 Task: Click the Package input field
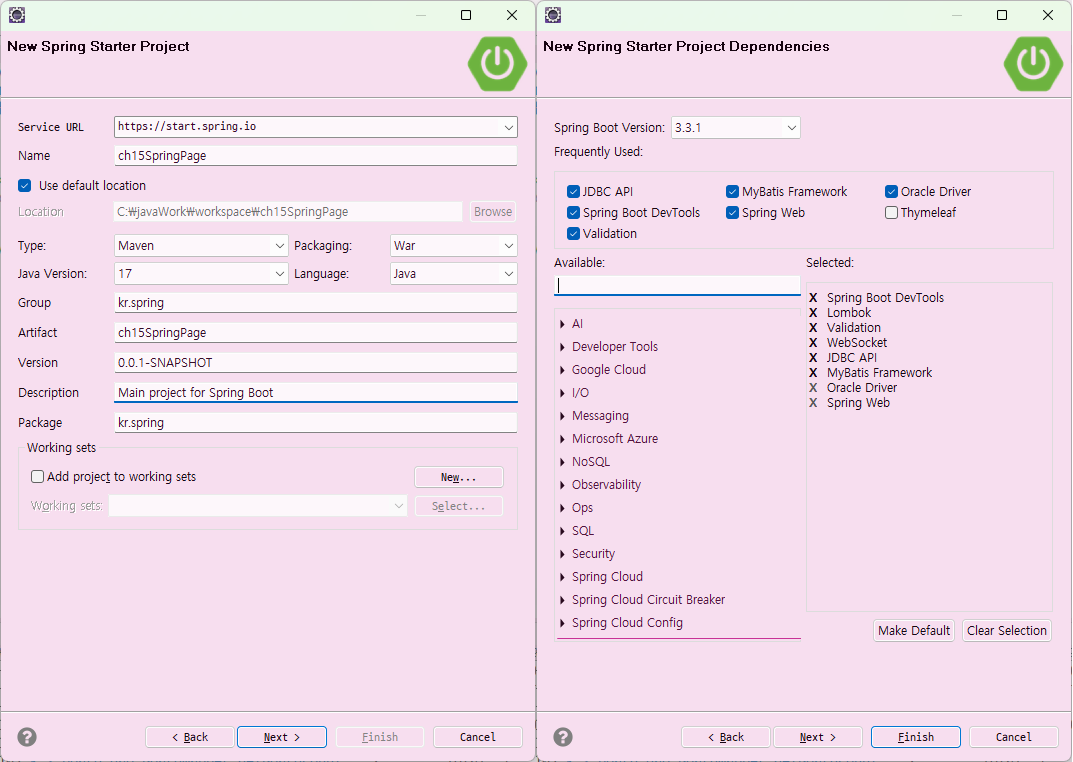point(315,423)
